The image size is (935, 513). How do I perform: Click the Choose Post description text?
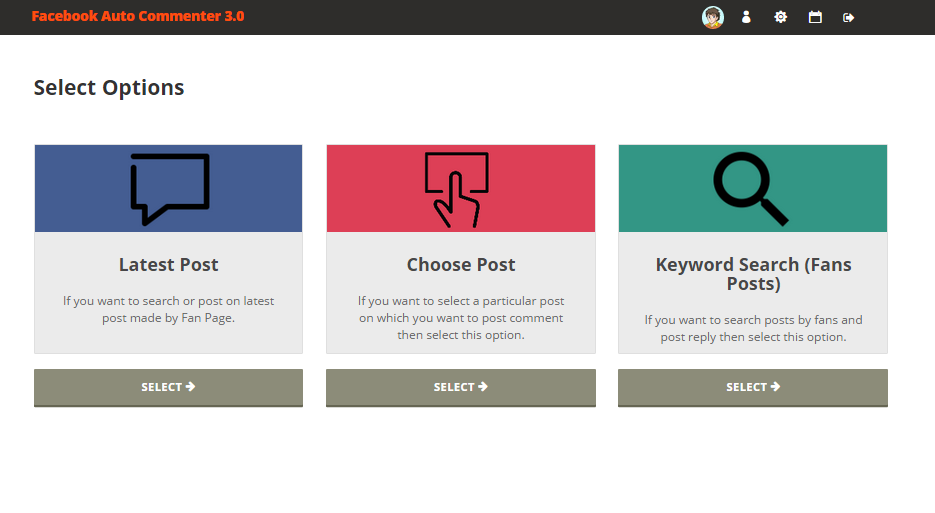click(461, 318)
